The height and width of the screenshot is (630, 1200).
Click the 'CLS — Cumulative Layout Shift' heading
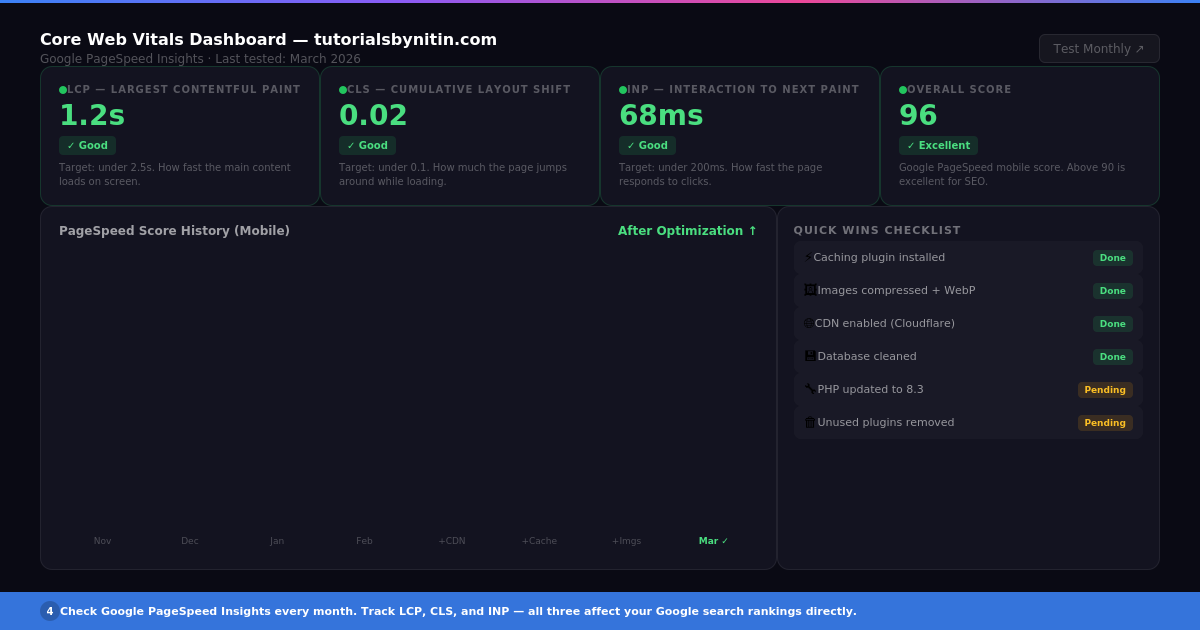click(x=459, y=90)
